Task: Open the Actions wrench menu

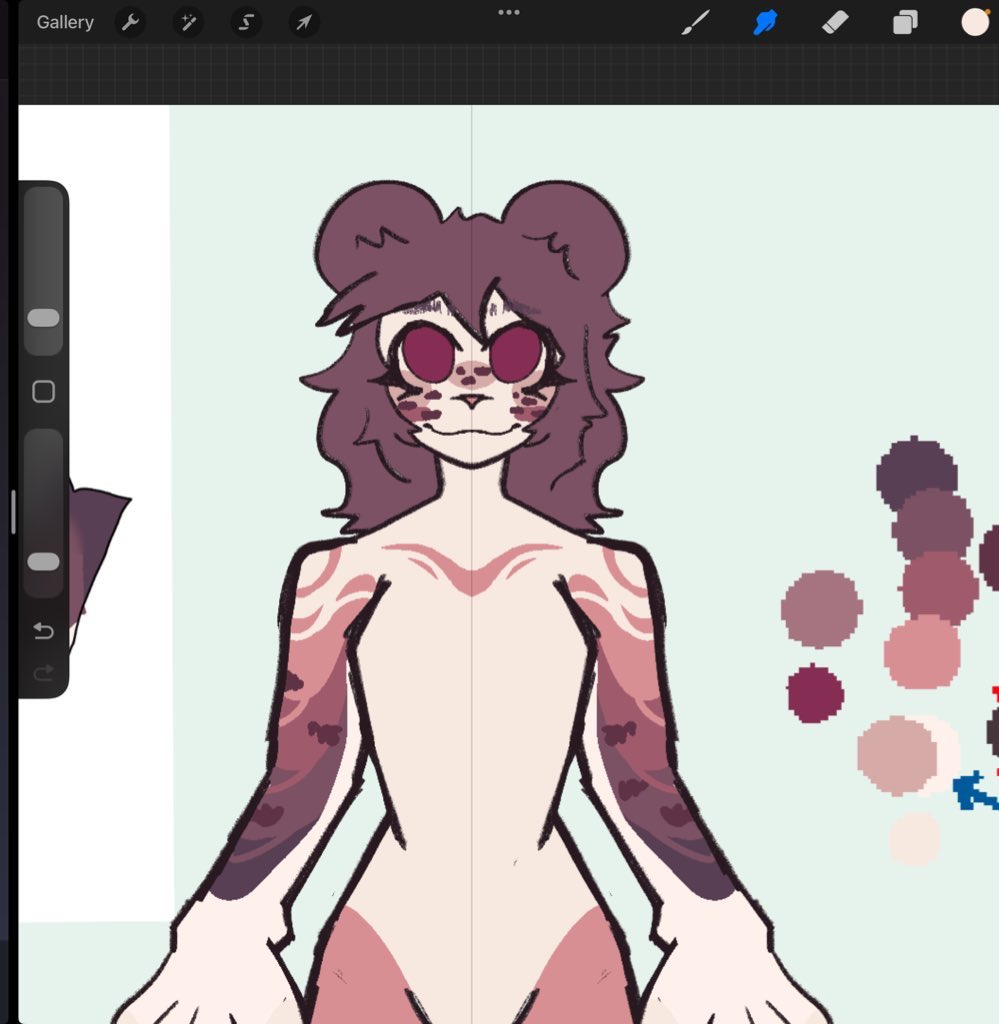Action: tap(130, 22)
